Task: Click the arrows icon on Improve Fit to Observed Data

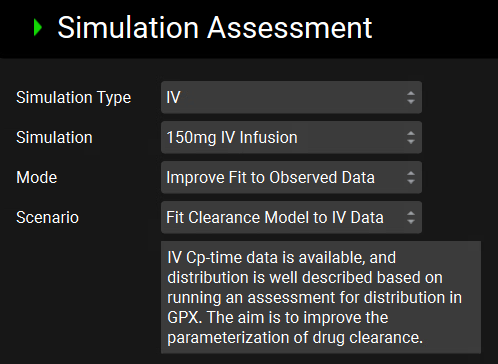Action: point(411,177)
